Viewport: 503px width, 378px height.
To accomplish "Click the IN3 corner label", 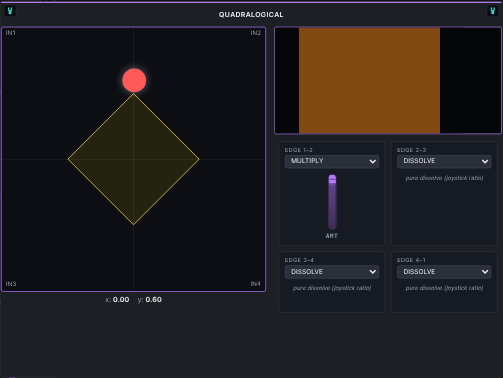I will pos(11,284).
